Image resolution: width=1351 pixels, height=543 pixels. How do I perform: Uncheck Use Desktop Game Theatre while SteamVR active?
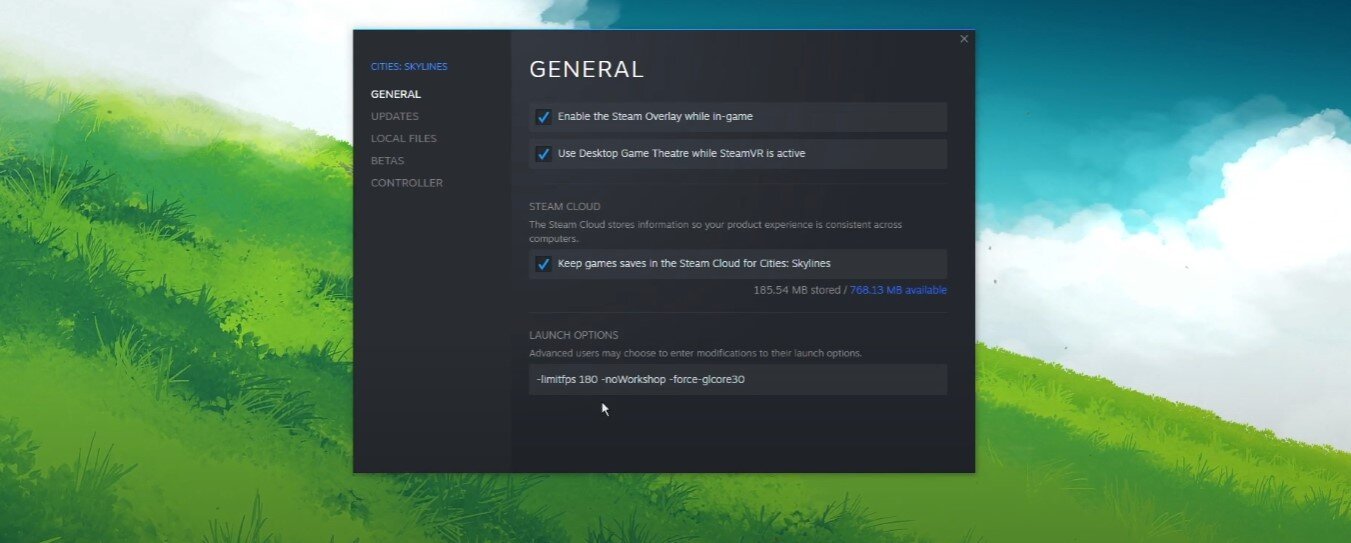click(543, 154)
